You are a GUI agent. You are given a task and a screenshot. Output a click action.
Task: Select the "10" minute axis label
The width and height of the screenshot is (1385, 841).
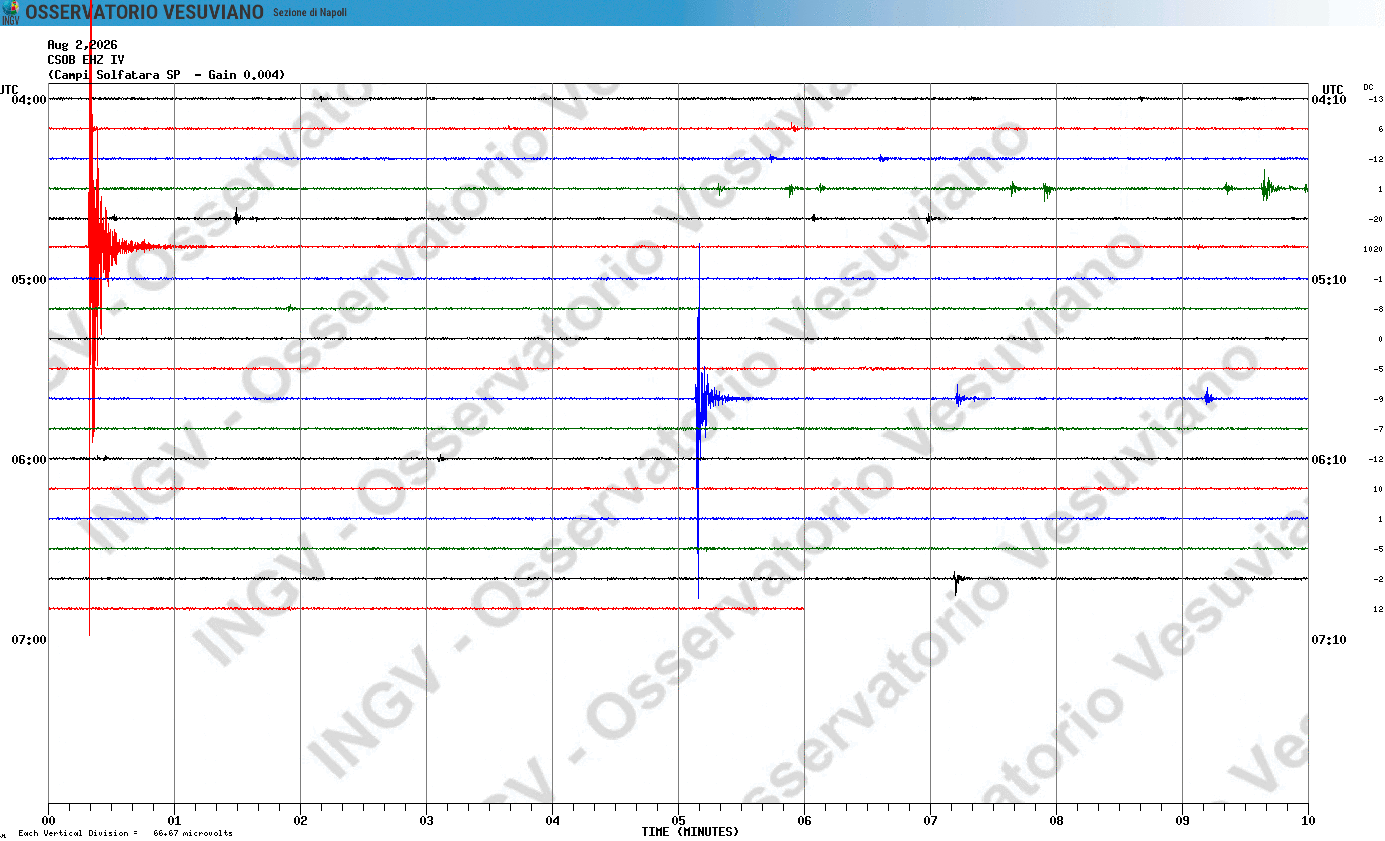(x=1308, y=820)
